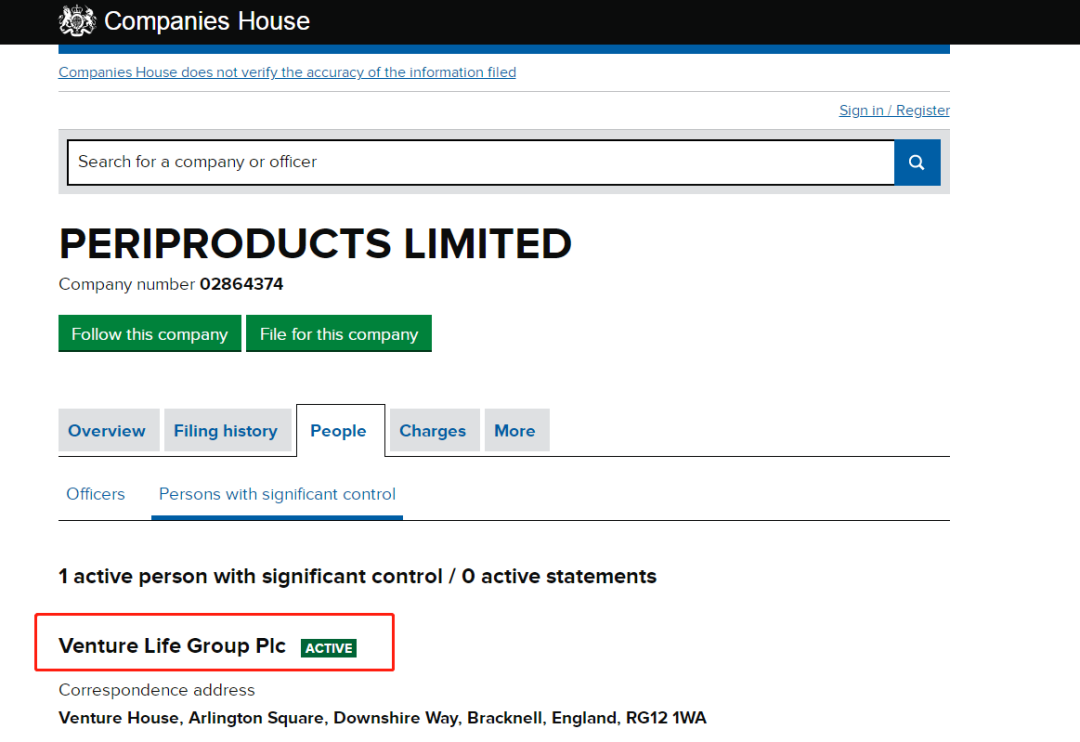The width and height of the screenshot is (1080, 742).
Task: Go to the Charges tab
Action: [432, 431]
